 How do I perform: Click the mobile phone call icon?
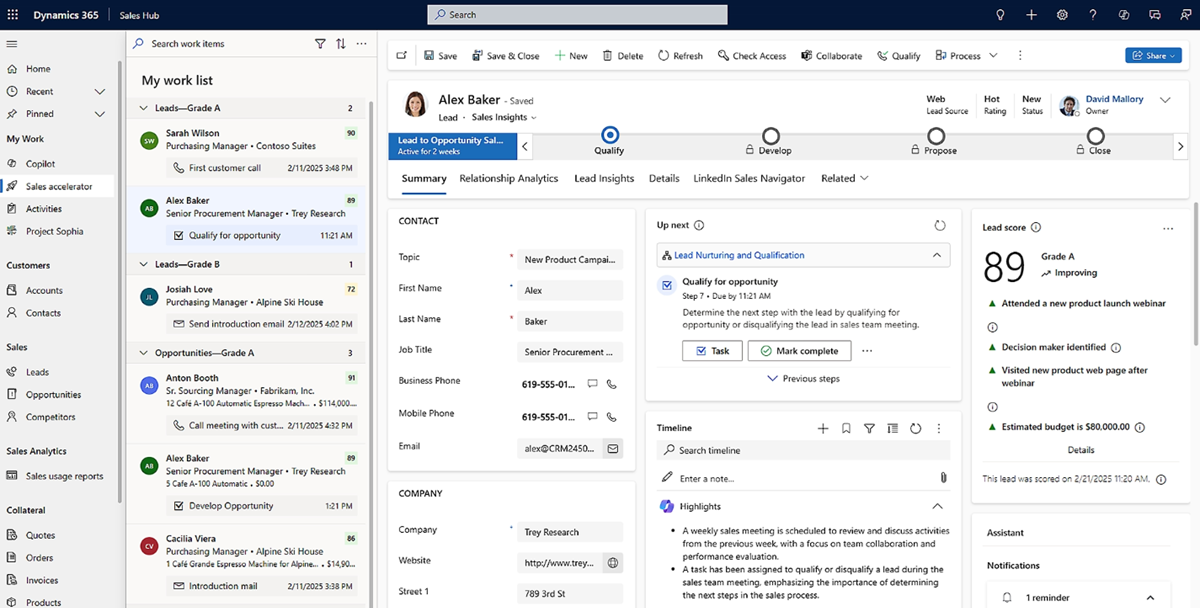pyautogui.click(x=612, y=416)
